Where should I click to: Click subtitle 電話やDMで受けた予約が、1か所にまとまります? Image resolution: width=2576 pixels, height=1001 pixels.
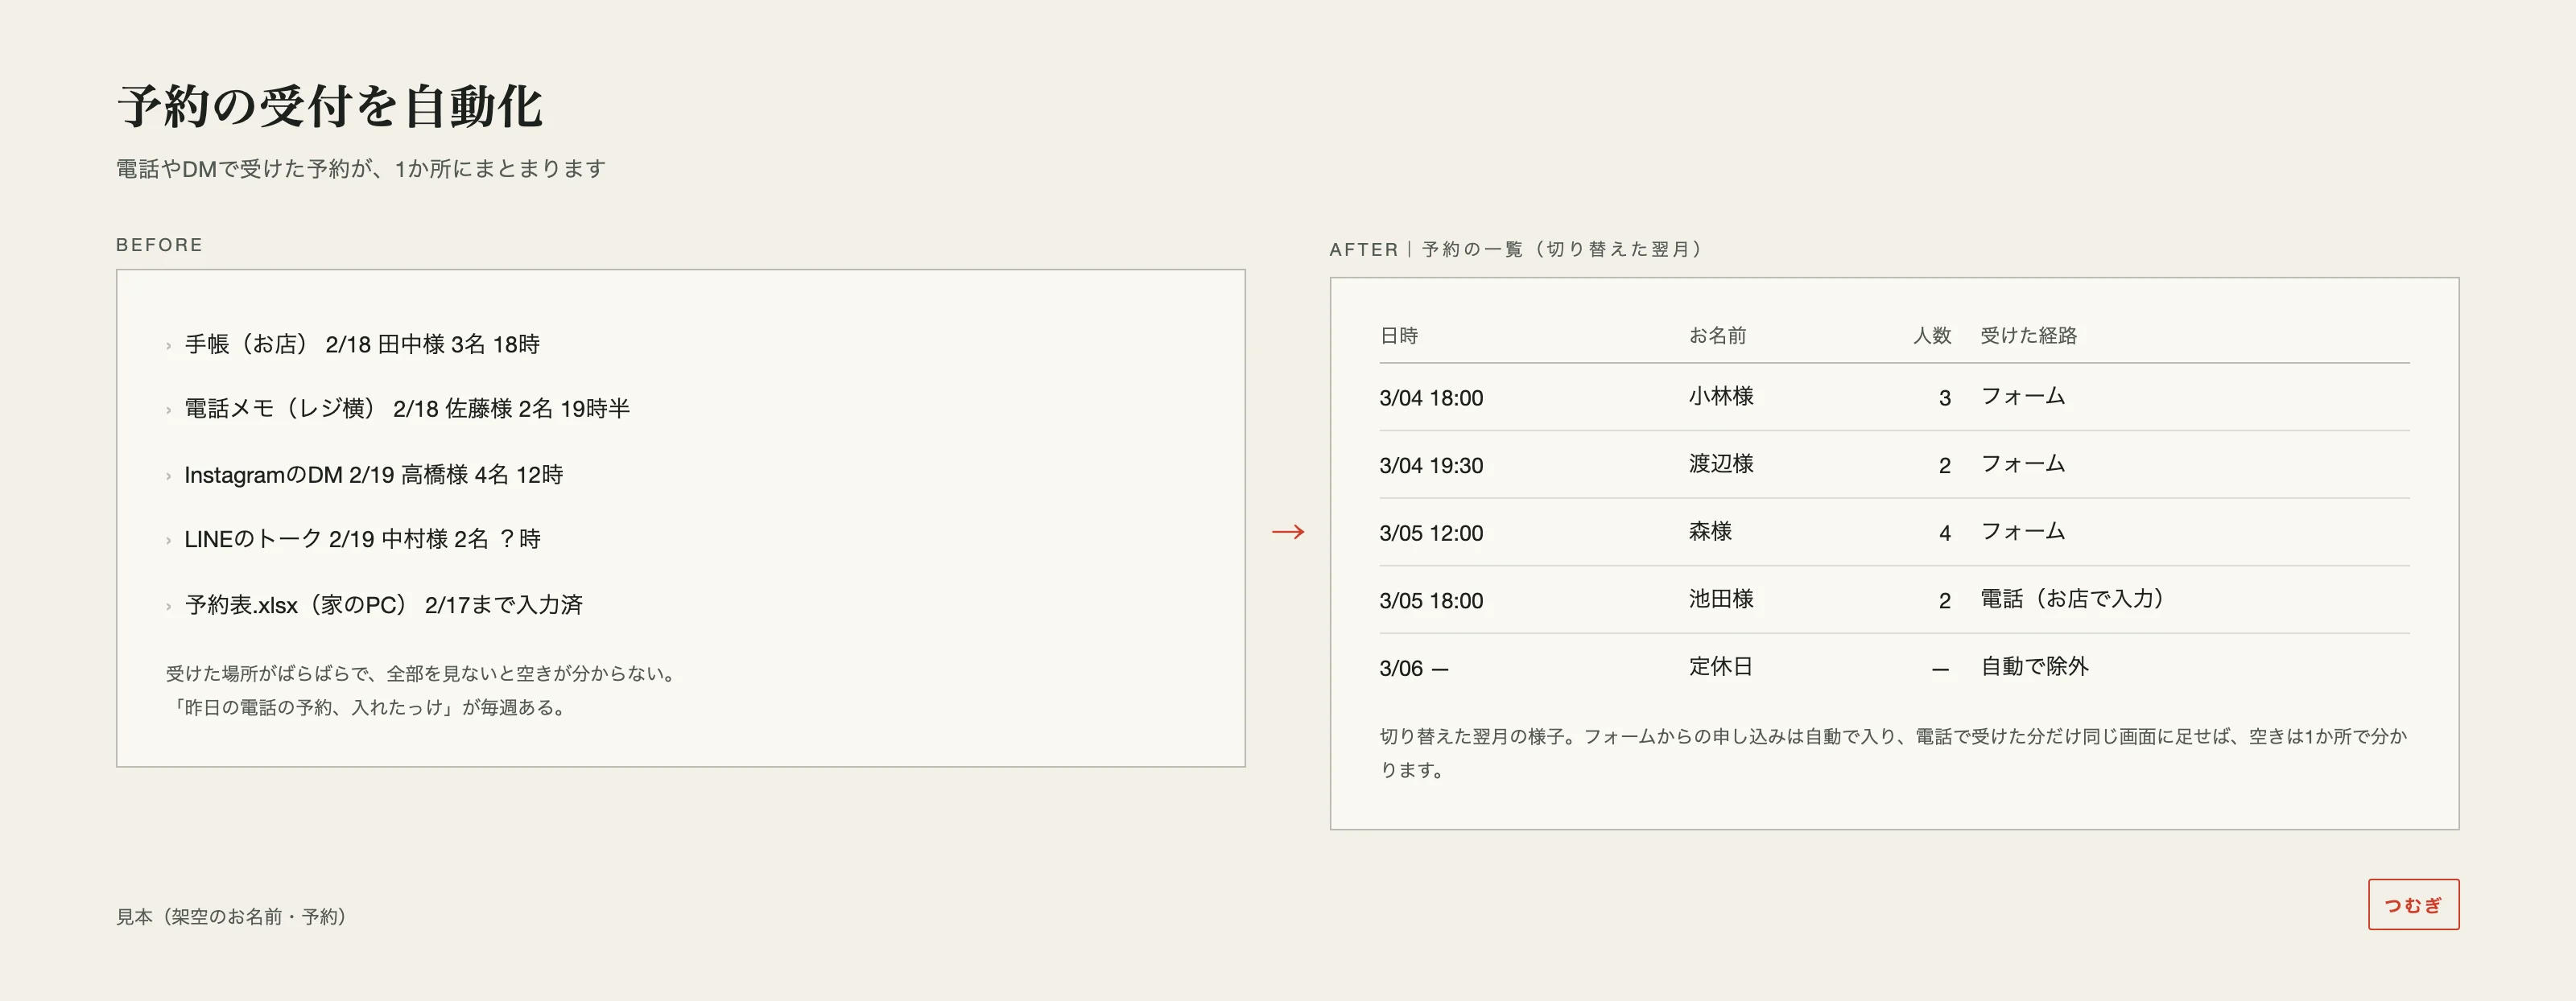click(x=361, y=169)
